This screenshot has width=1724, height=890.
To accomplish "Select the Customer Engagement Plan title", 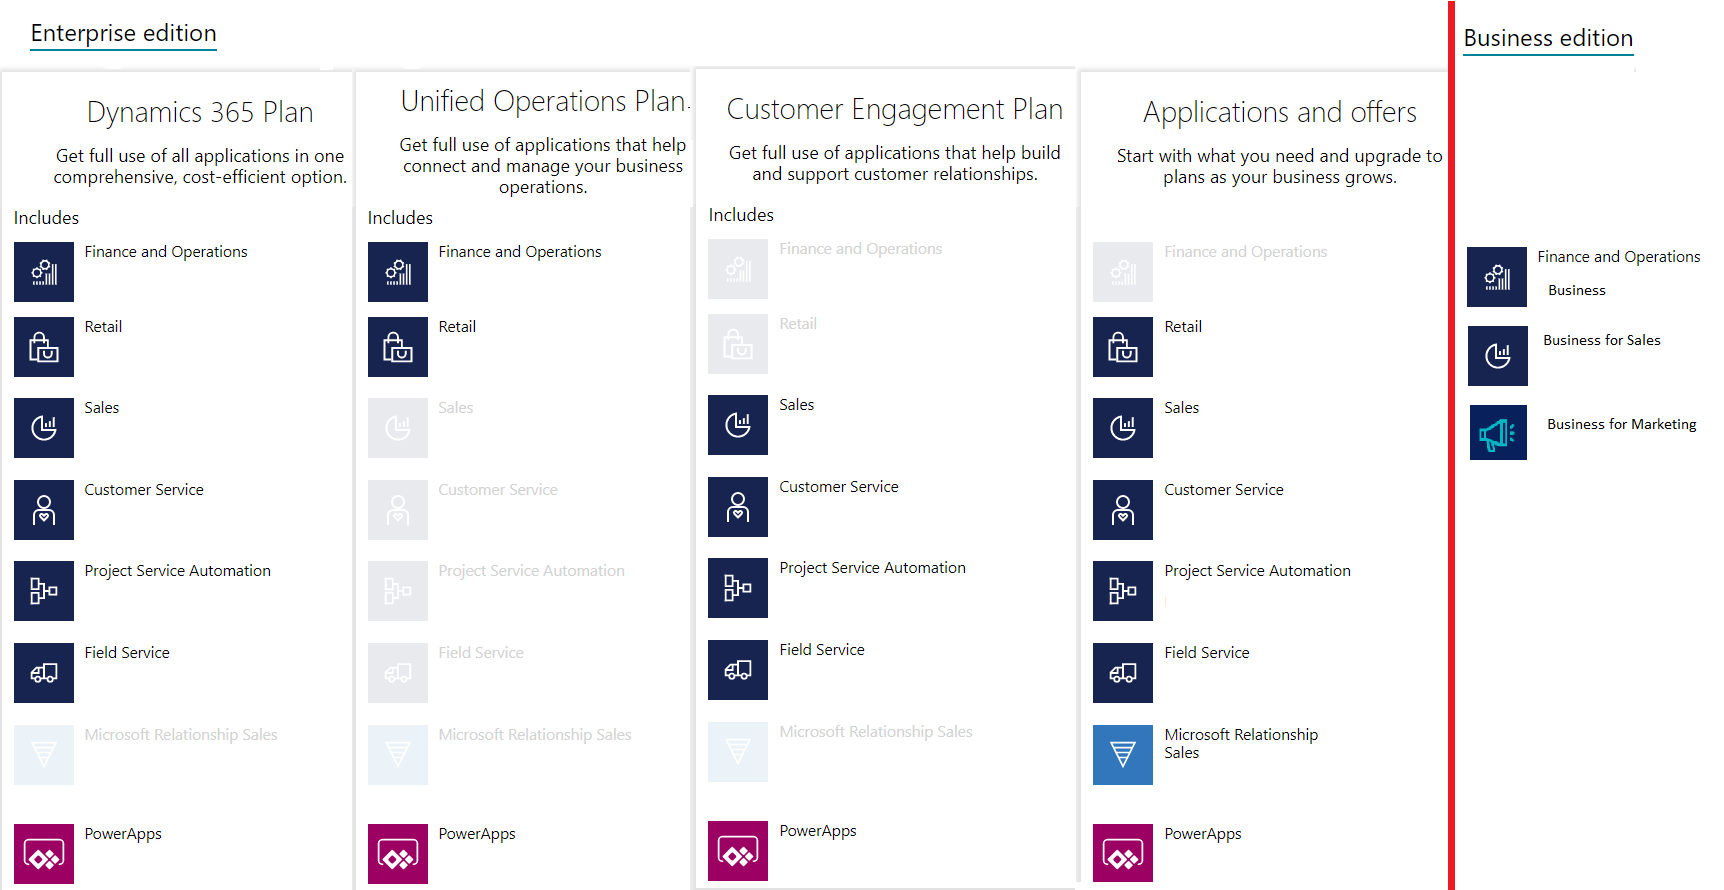I will (x=895, y=109).
